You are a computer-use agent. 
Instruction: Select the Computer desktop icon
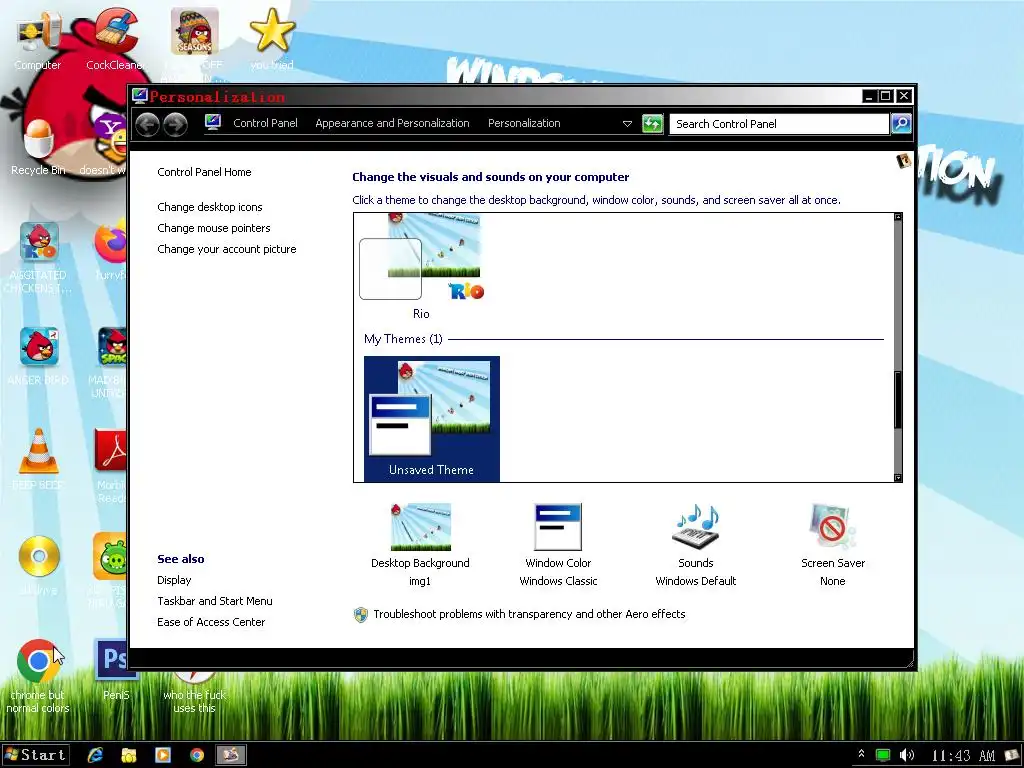click(x=38, y=34)
